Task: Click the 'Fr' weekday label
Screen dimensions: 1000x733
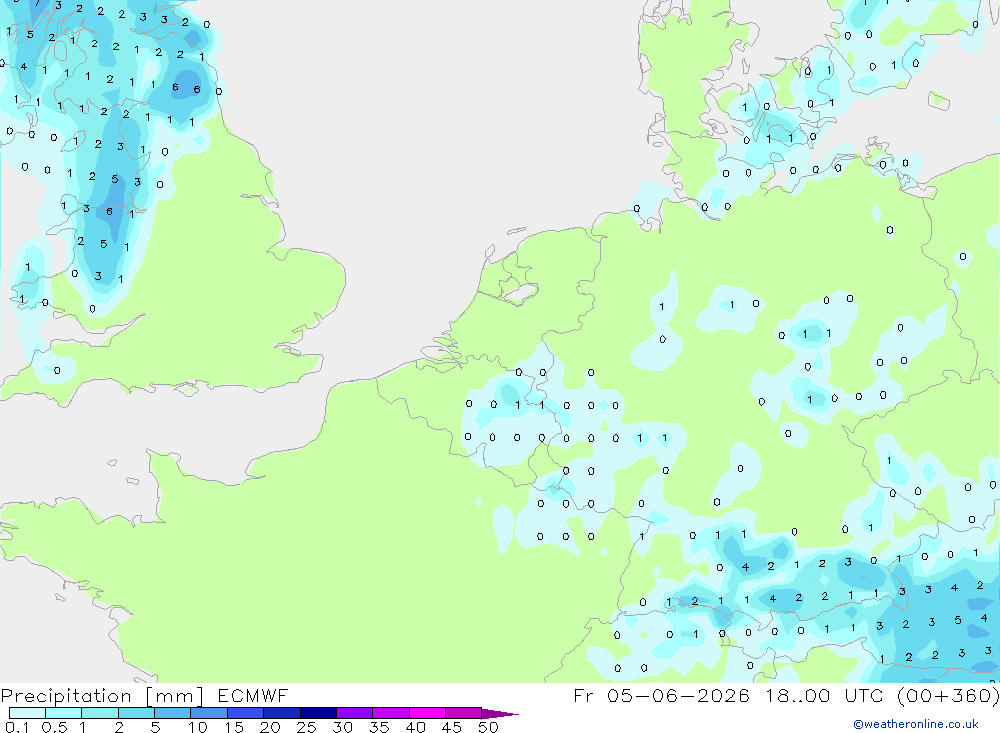Action: coord(583,695)
